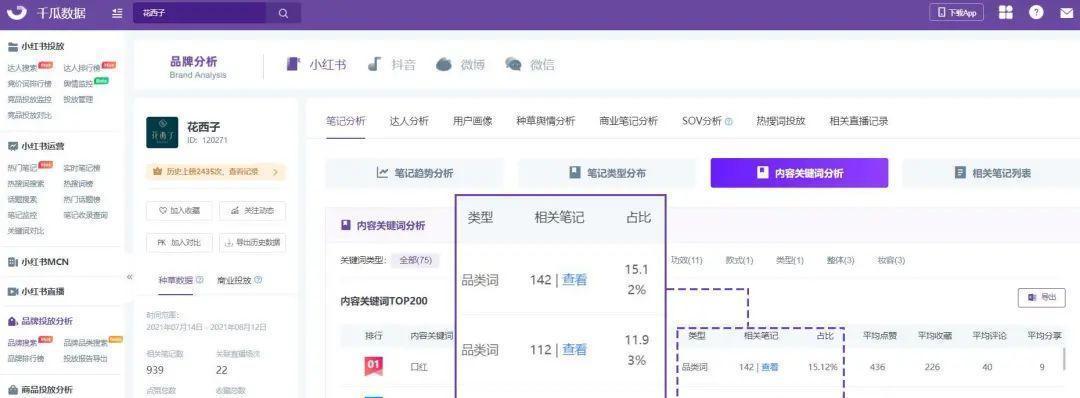1080x398 pixels.
Task: Select the 笔记类型分布 button
Action: [x=607, y=173]
